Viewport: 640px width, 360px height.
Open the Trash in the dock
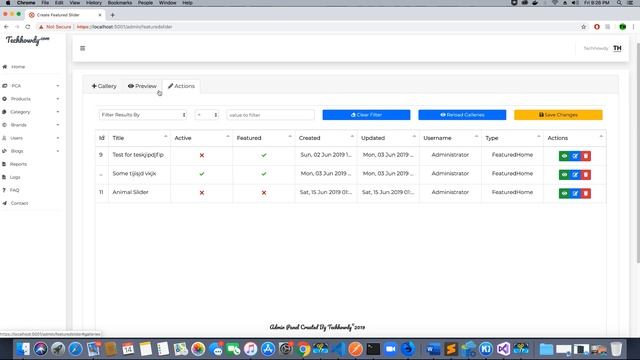click(x=616, y=349)
